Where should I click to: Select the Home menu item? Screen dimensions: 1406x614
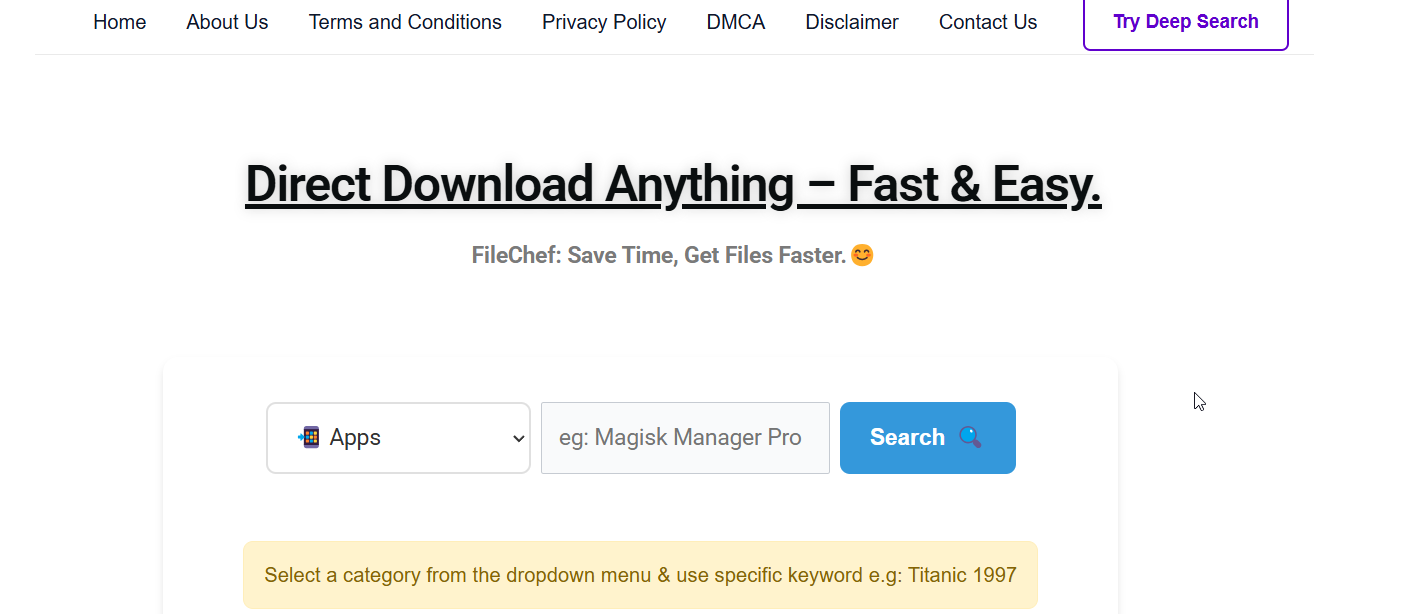click(119, 21)
